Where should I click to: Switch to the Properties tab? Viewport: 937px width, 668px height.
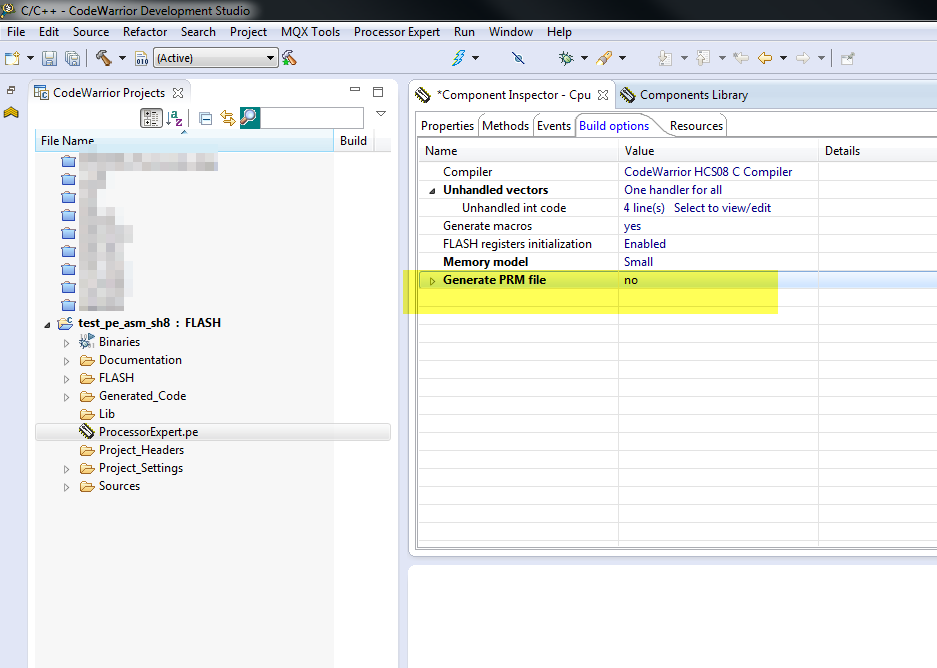[447, 126]
